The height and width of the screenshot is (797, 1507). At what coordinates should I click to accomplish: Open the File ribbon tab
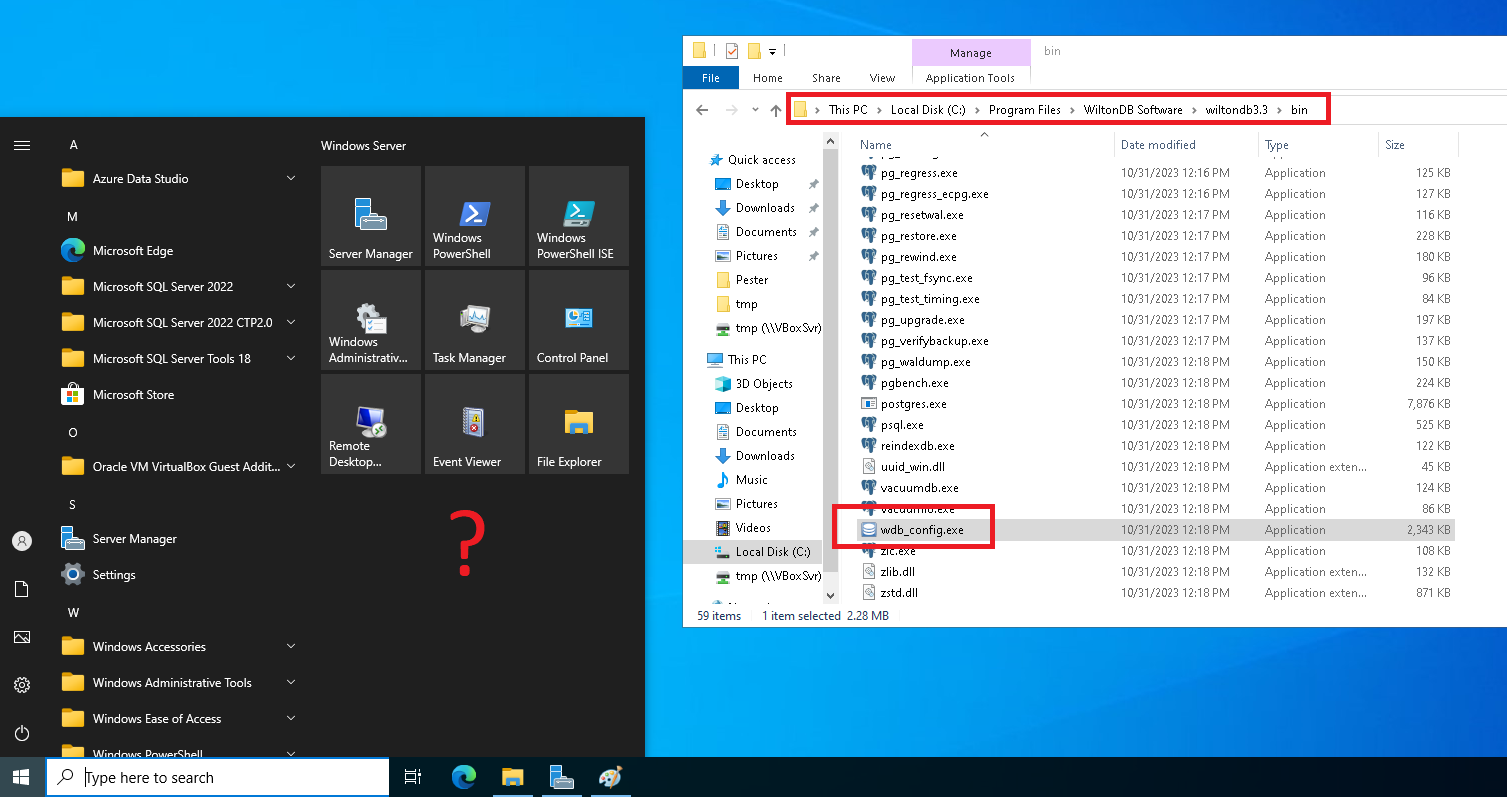coord(711,78)
